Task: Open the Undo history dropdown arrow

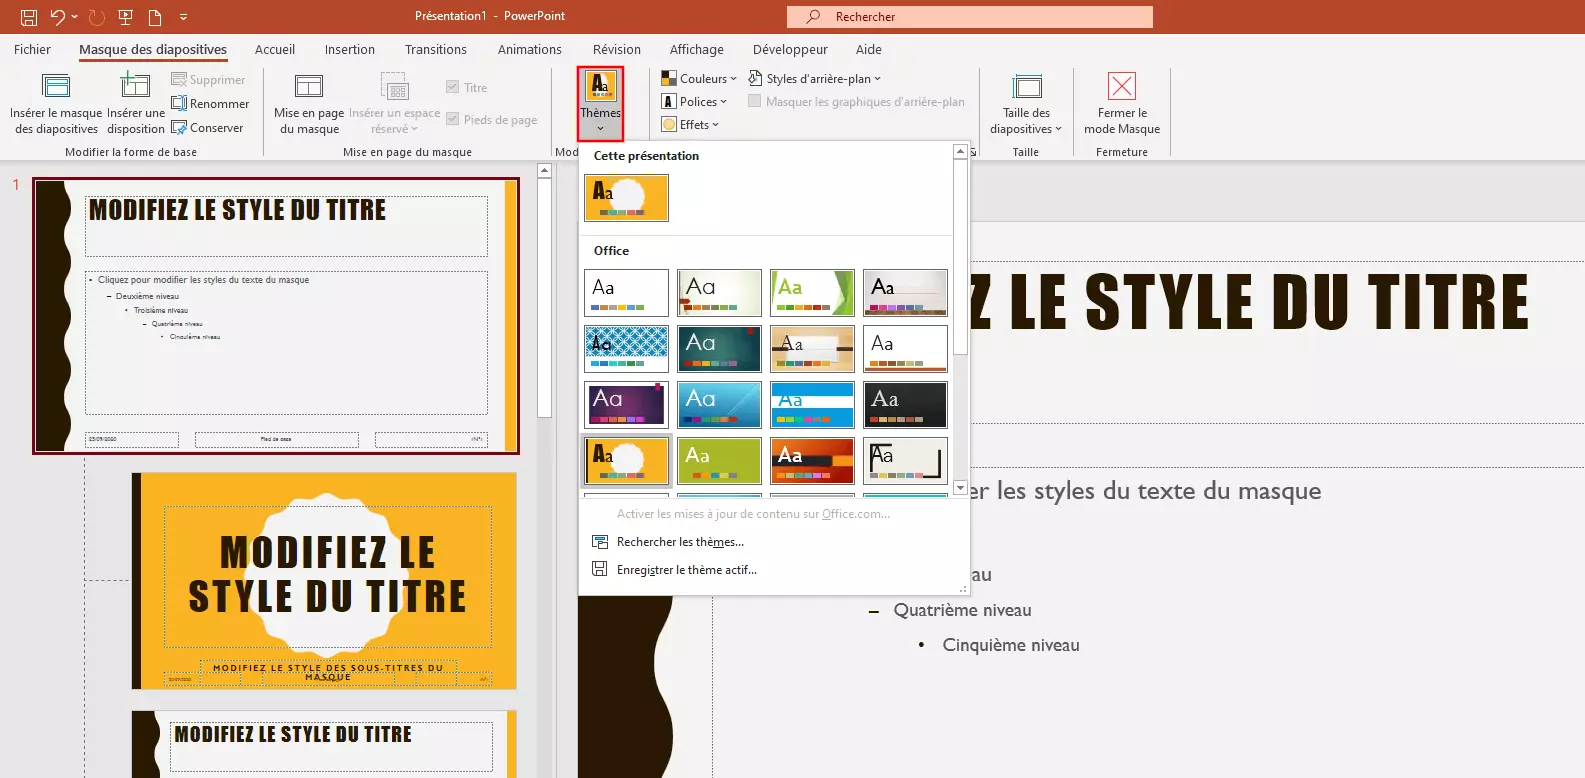Action: (75, 17)
